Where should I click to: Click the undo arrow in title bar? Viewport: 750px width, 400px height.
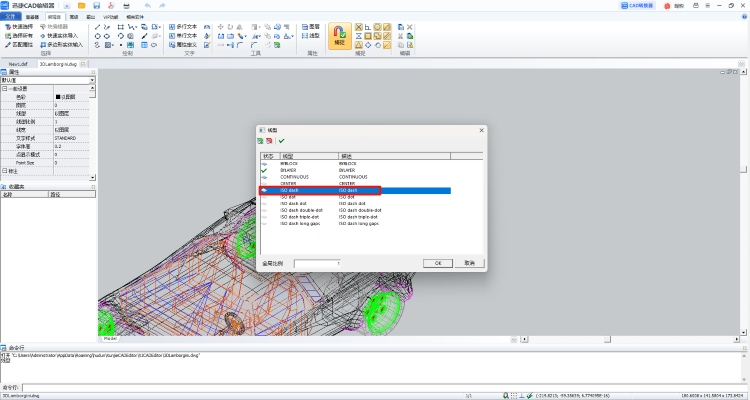[x=147, y=6]
